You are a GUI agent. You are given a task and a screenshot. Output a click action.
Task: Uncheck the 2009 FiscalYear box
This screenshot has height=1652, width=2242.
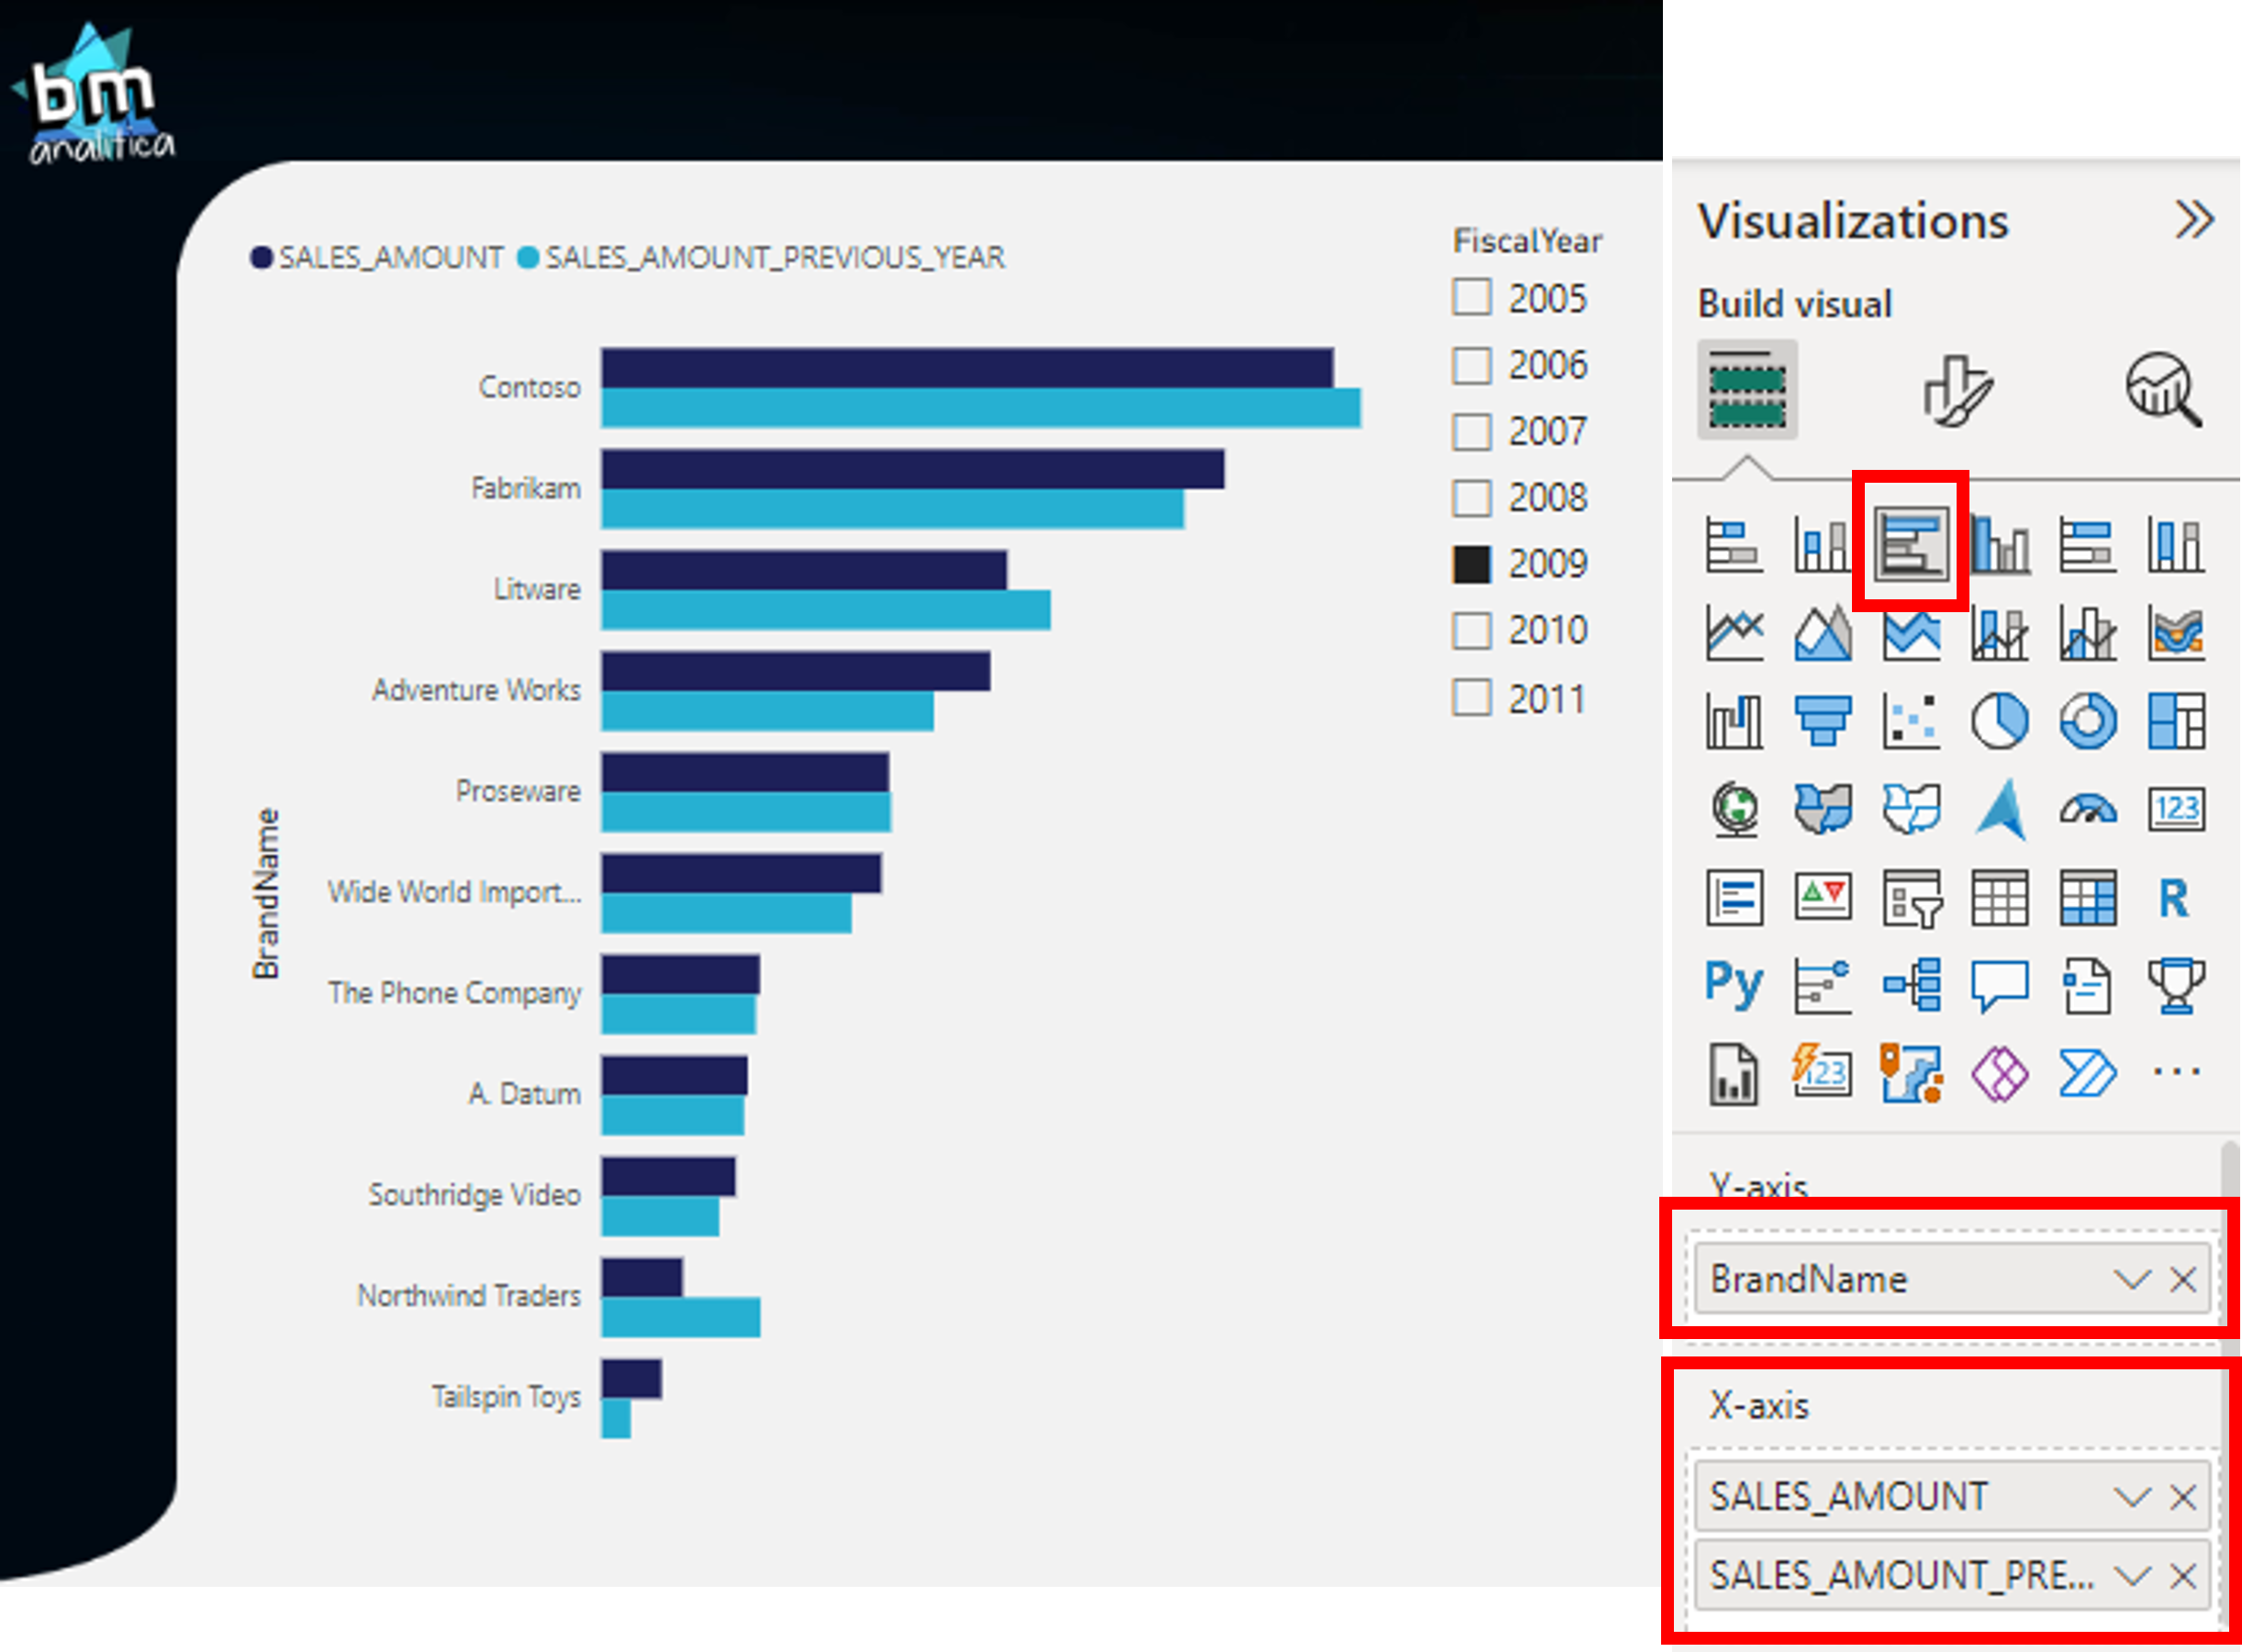coord(1472,564)
